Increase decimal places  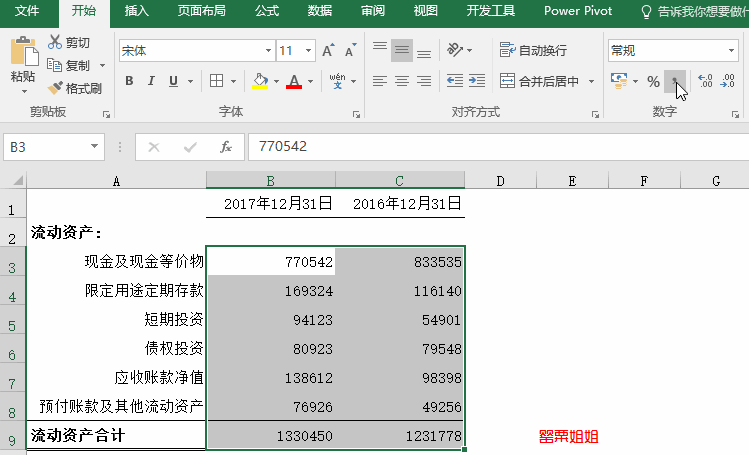705,81
